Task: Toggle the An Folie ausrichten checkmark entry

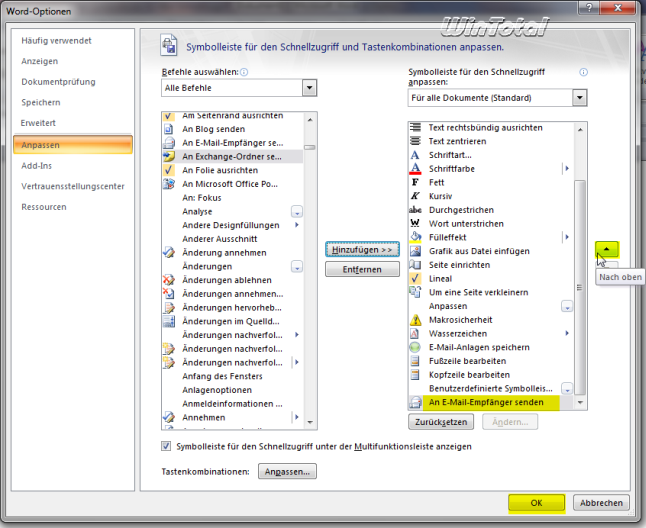Action: coord(232,170)
